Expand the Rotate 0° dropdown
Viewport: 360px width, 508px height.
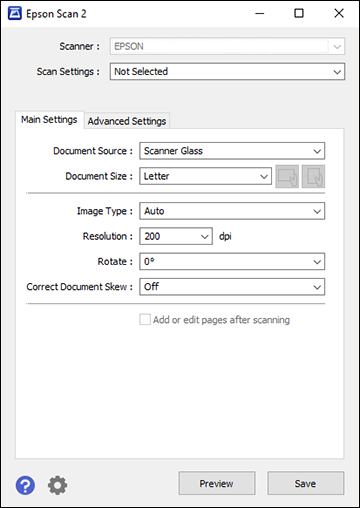coord(232,262)
